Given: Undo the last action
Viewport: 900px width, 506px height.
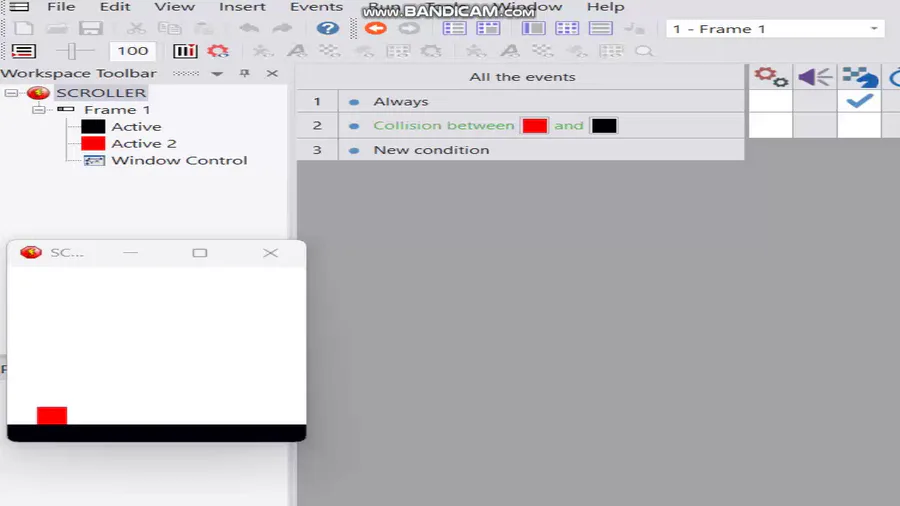Looking at the screenshot, I should point(249,28).
